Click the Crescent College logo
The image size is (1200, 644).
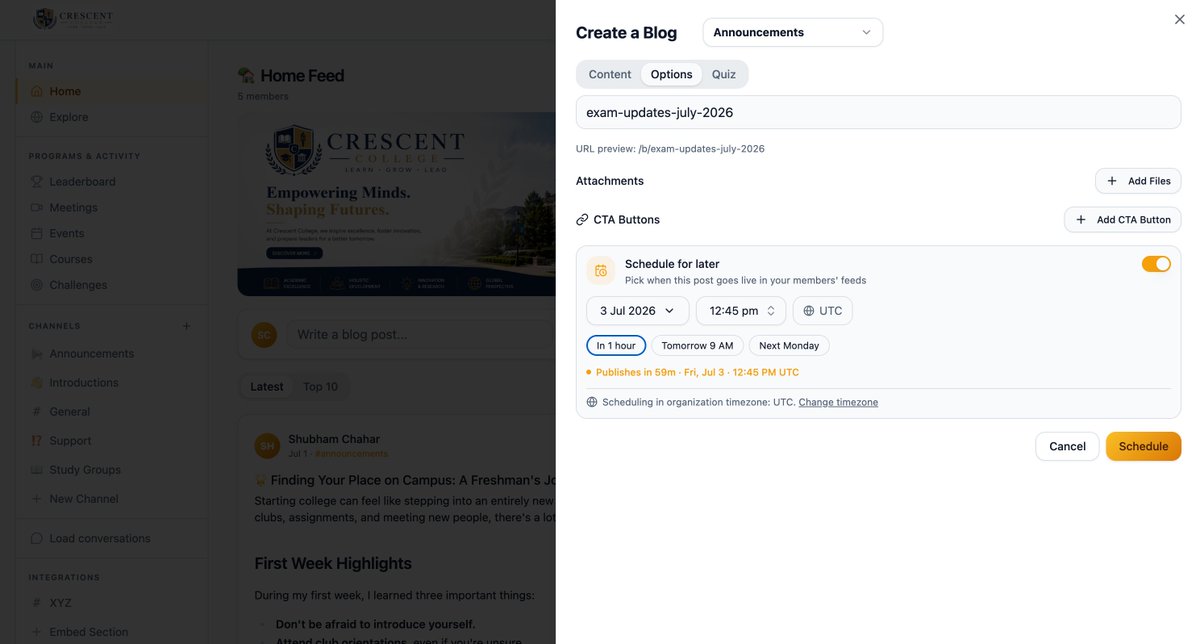(x=72, y=18)
